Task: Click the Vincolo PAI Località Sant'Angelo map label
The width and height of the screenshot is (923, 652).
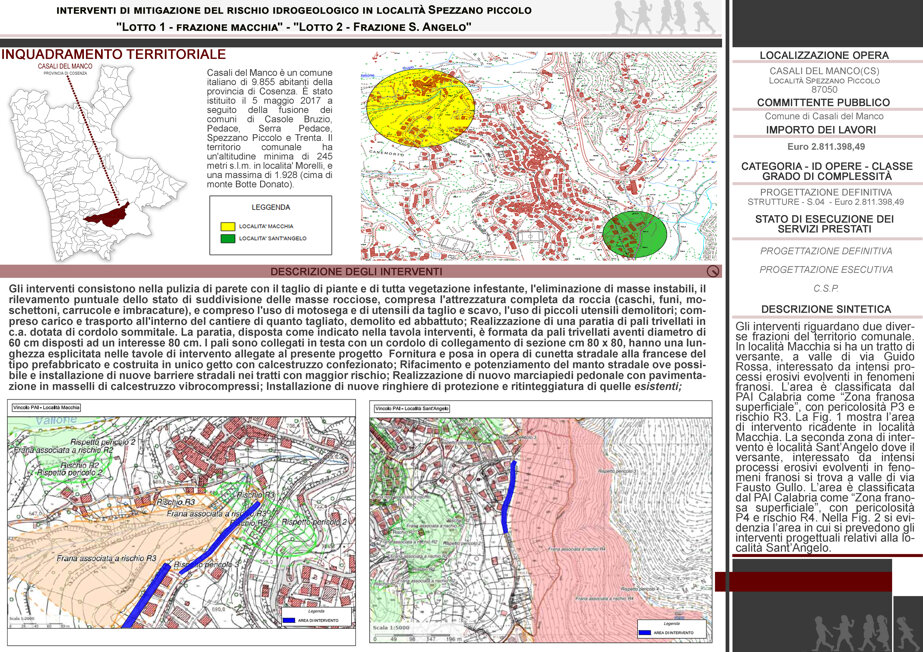Action: click(413, 408)
